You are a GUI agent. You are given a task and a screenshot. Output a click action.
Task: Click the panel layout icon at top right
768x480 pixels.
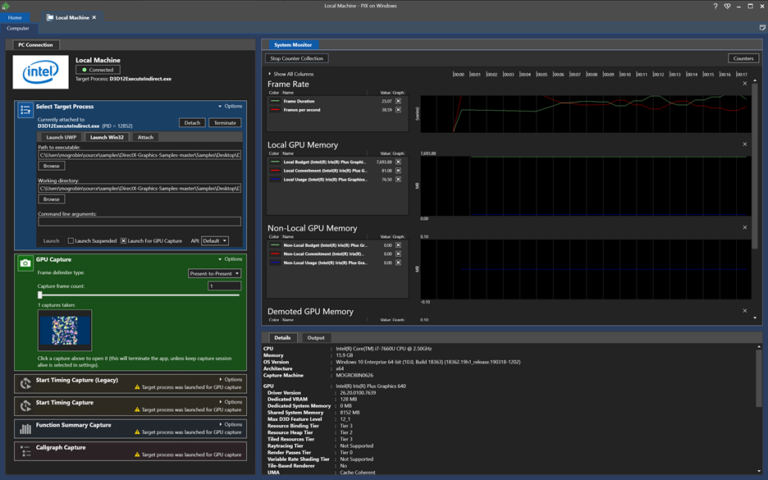(762, 28)
